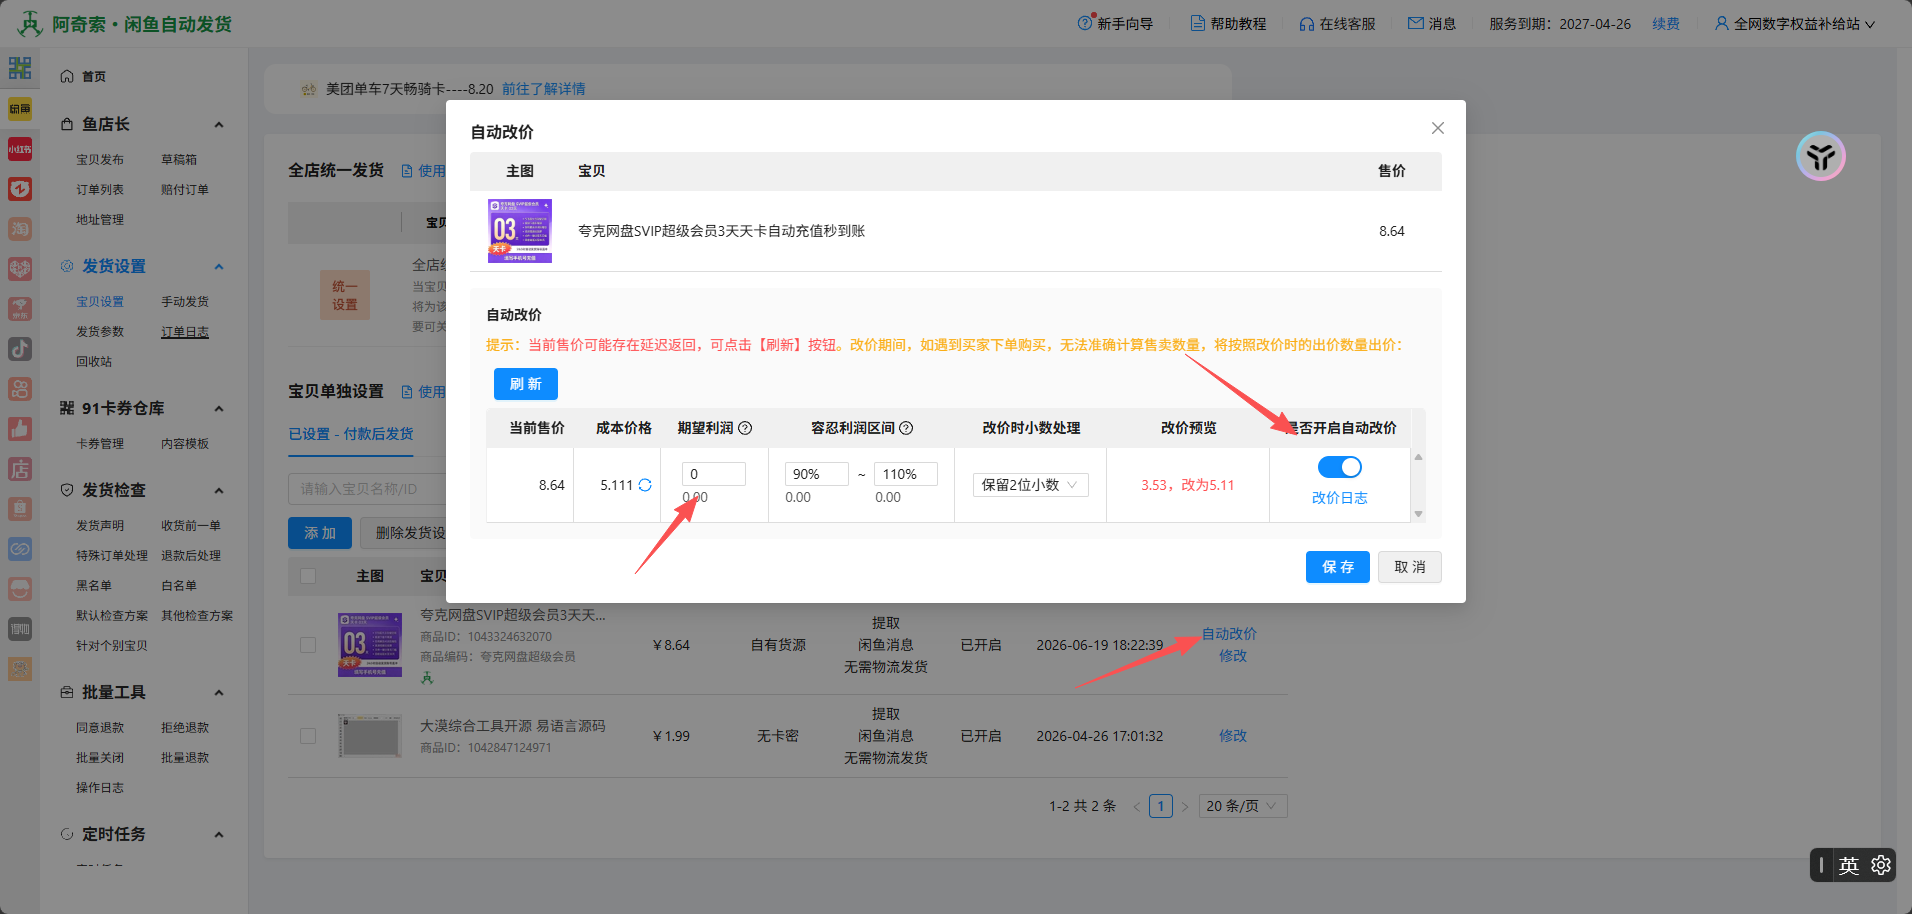Image resolution: width=1912 pixels, height=914 pixels.
Task: Focus the 期望利润 input field
Action: [714, 474]
